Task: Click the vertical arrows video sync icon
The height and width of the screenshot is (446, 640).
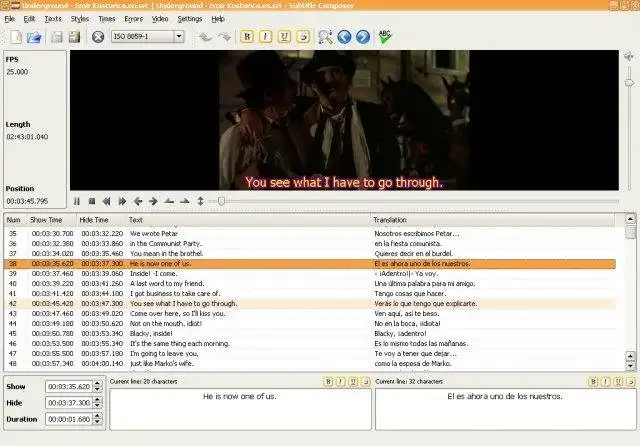Action: [200, 201]
